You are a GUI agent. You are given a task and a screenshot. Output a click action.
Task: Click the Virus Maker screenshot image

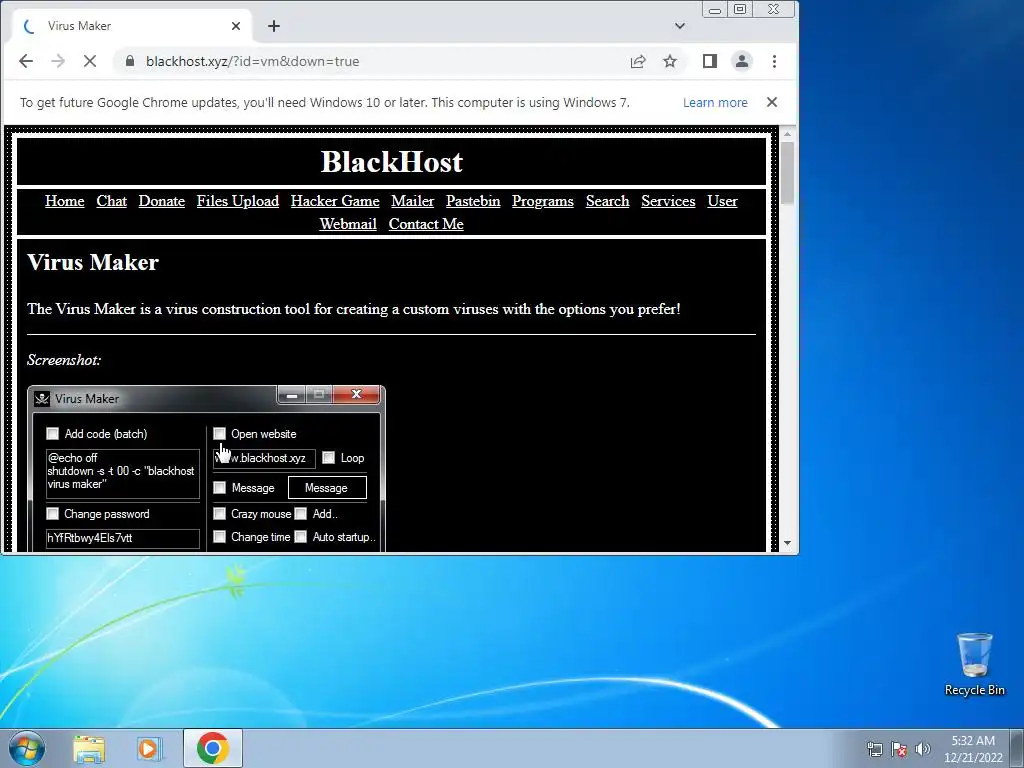click(x=206, y=469)
